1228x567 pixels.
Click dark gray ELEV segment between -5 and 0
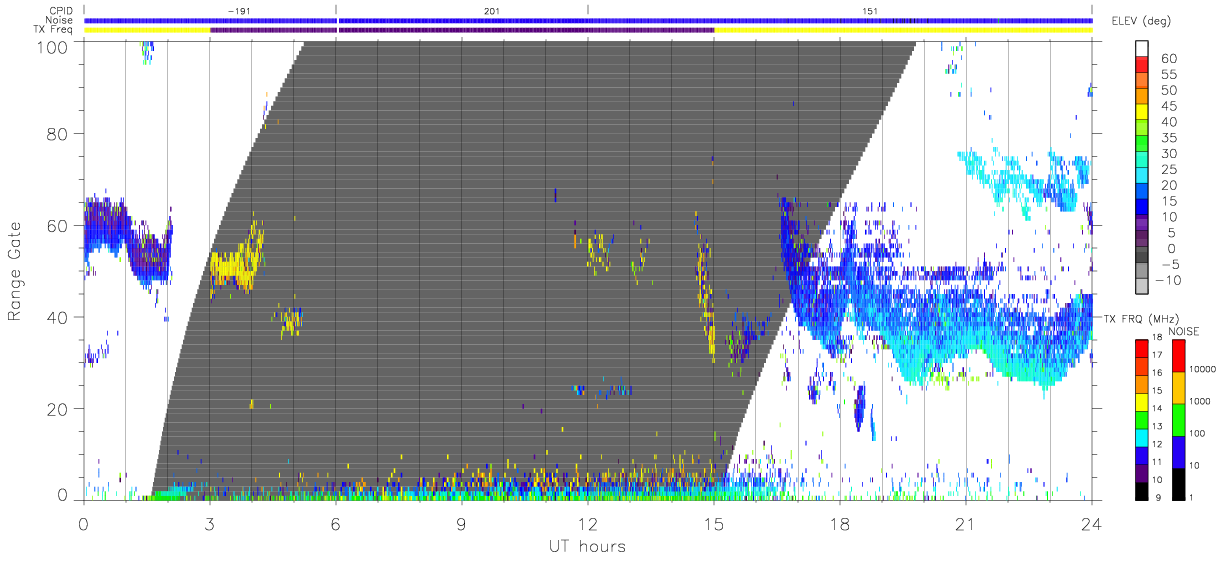pos(1142,256)
